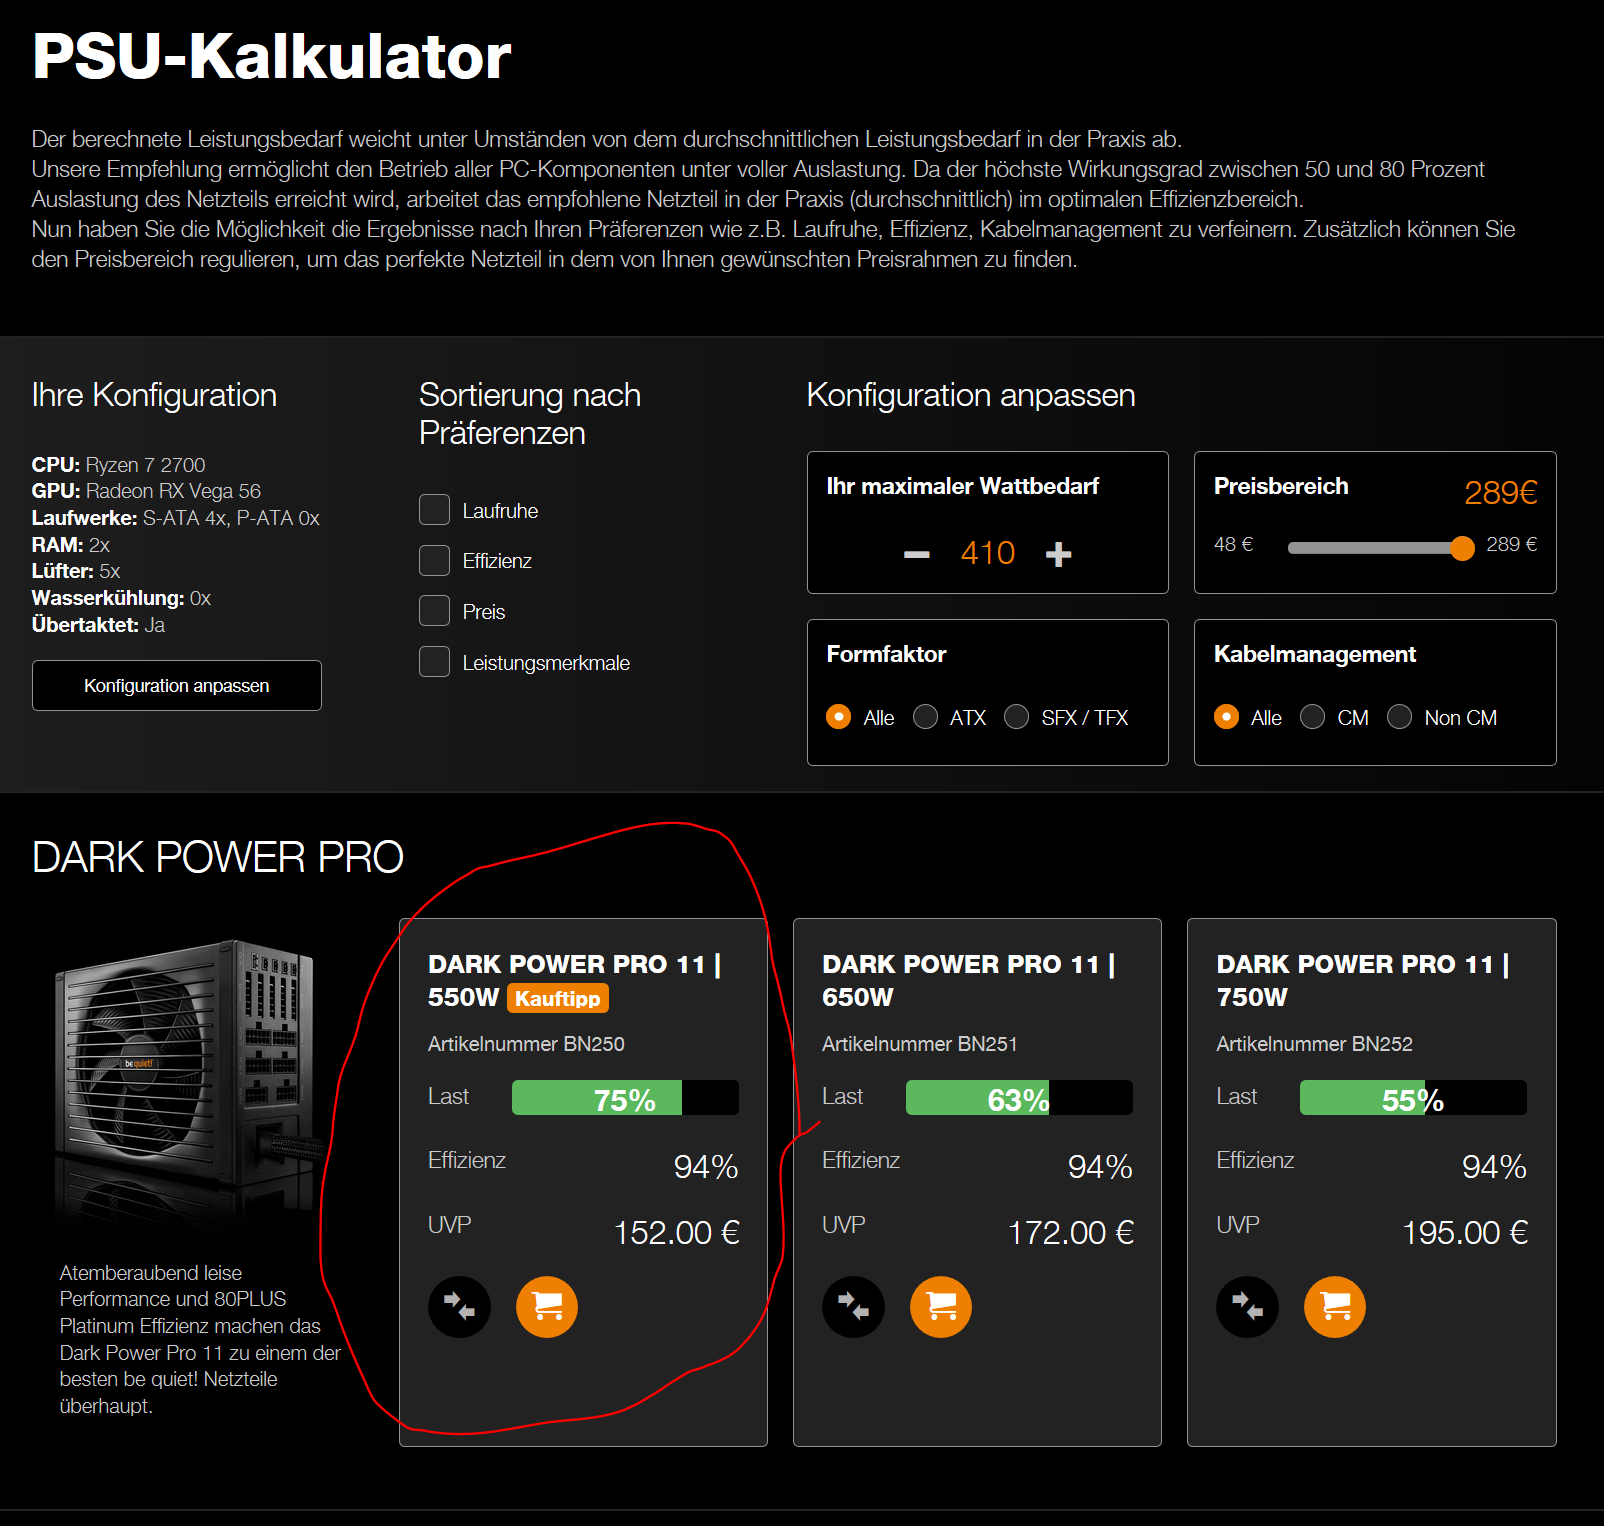
Task: Choose ATX form factor
Action: (925, 717)
